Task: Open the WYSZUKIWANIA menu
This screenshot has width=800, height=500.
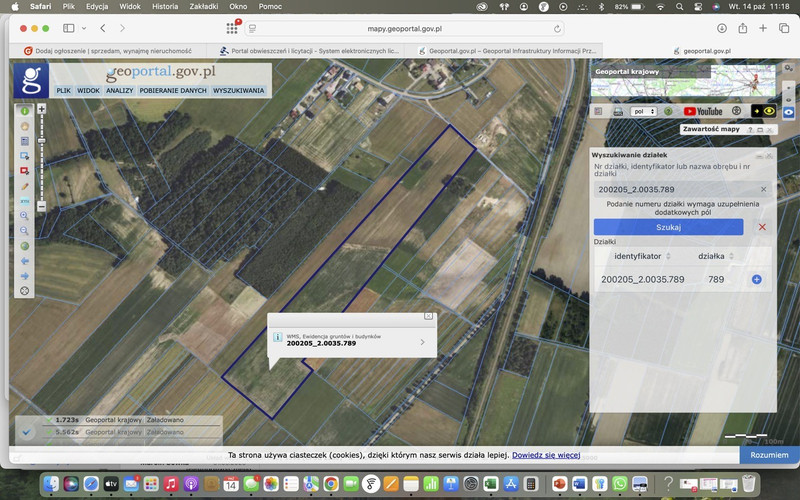Action: pyautogui.click(x=238, y=90)
